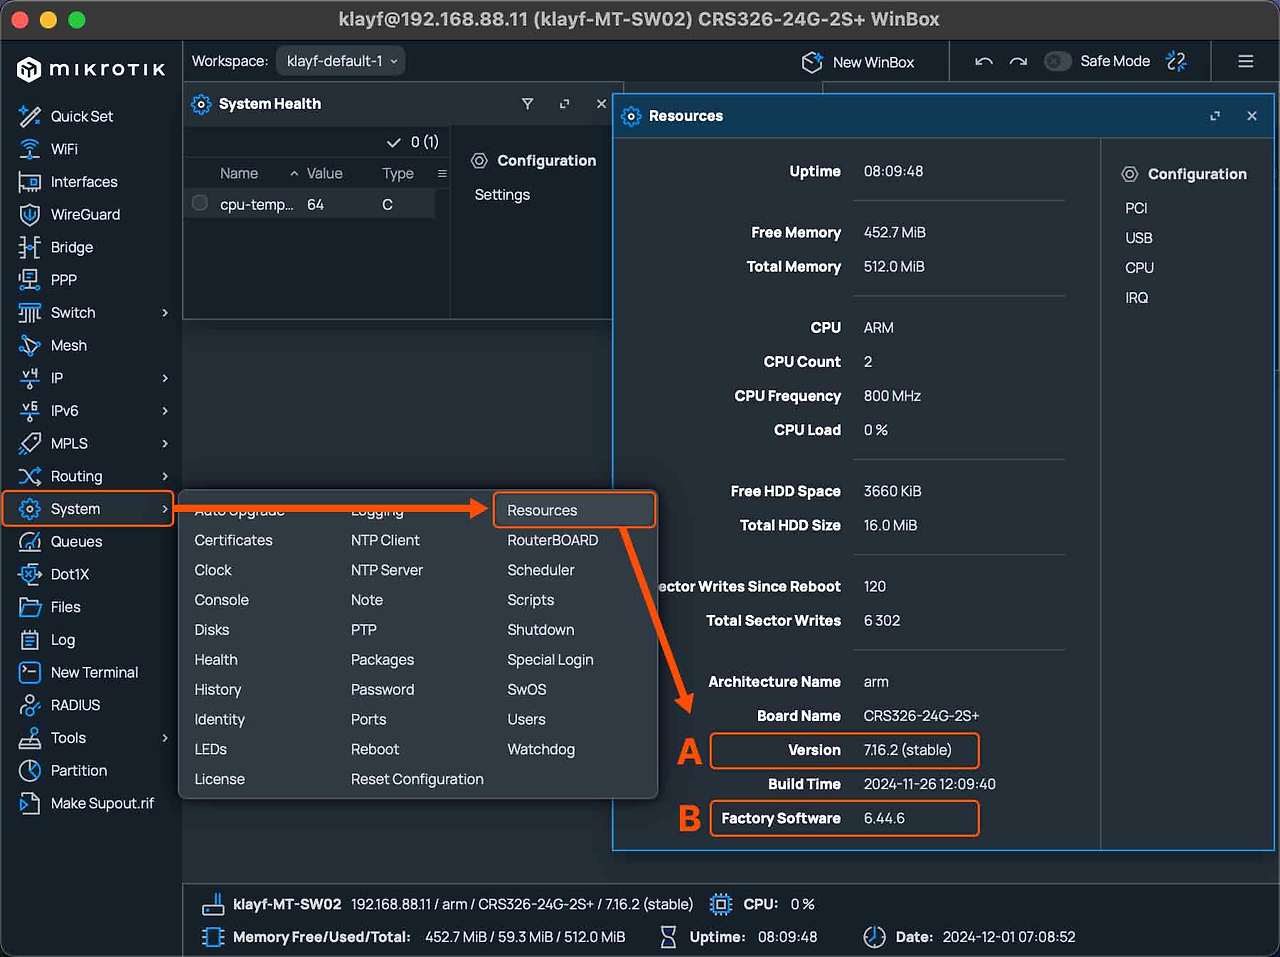Expand the IP submenu
Screen dimensions: 1280x957
click(165, 378)
